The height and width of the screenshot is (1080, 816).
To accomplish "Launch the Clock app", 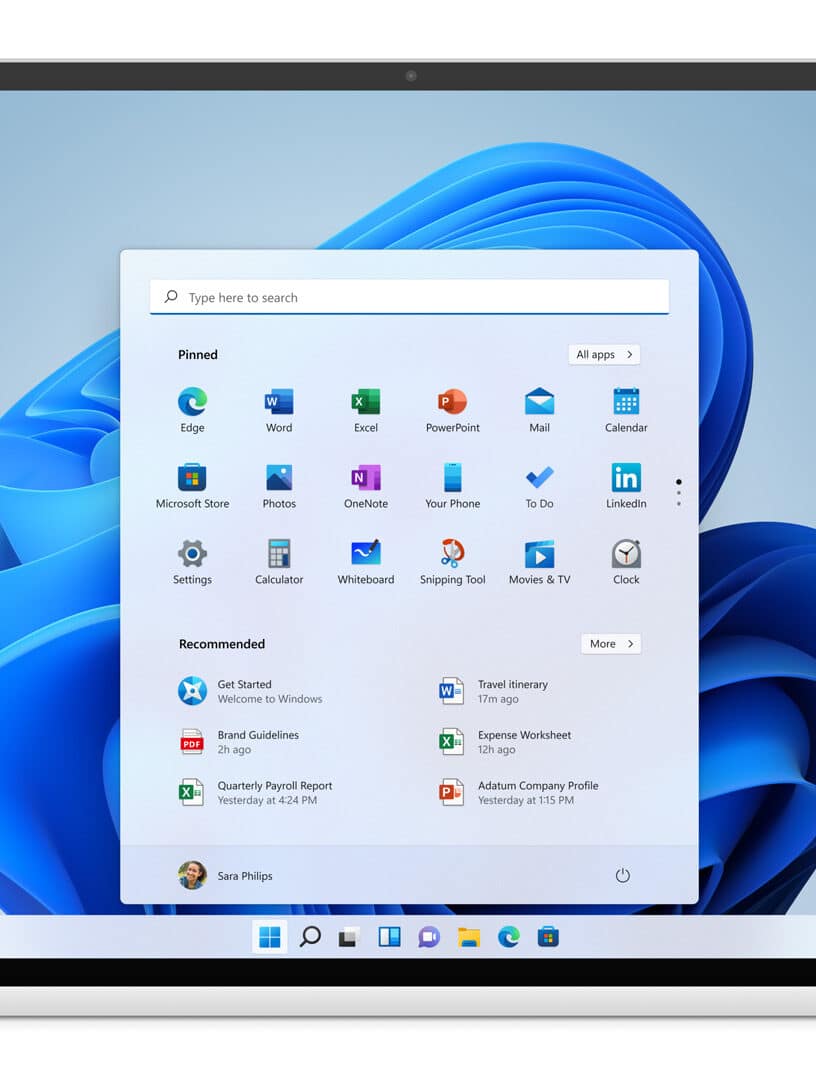I will tap(626, 562).
